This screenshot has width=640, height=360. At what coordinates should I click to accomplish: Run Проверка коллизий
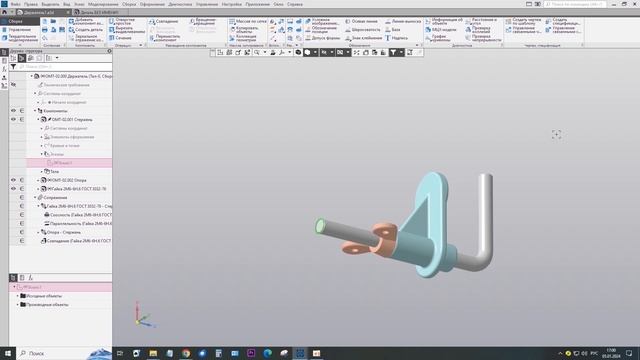pyautogui.click(x=478, y=30)
